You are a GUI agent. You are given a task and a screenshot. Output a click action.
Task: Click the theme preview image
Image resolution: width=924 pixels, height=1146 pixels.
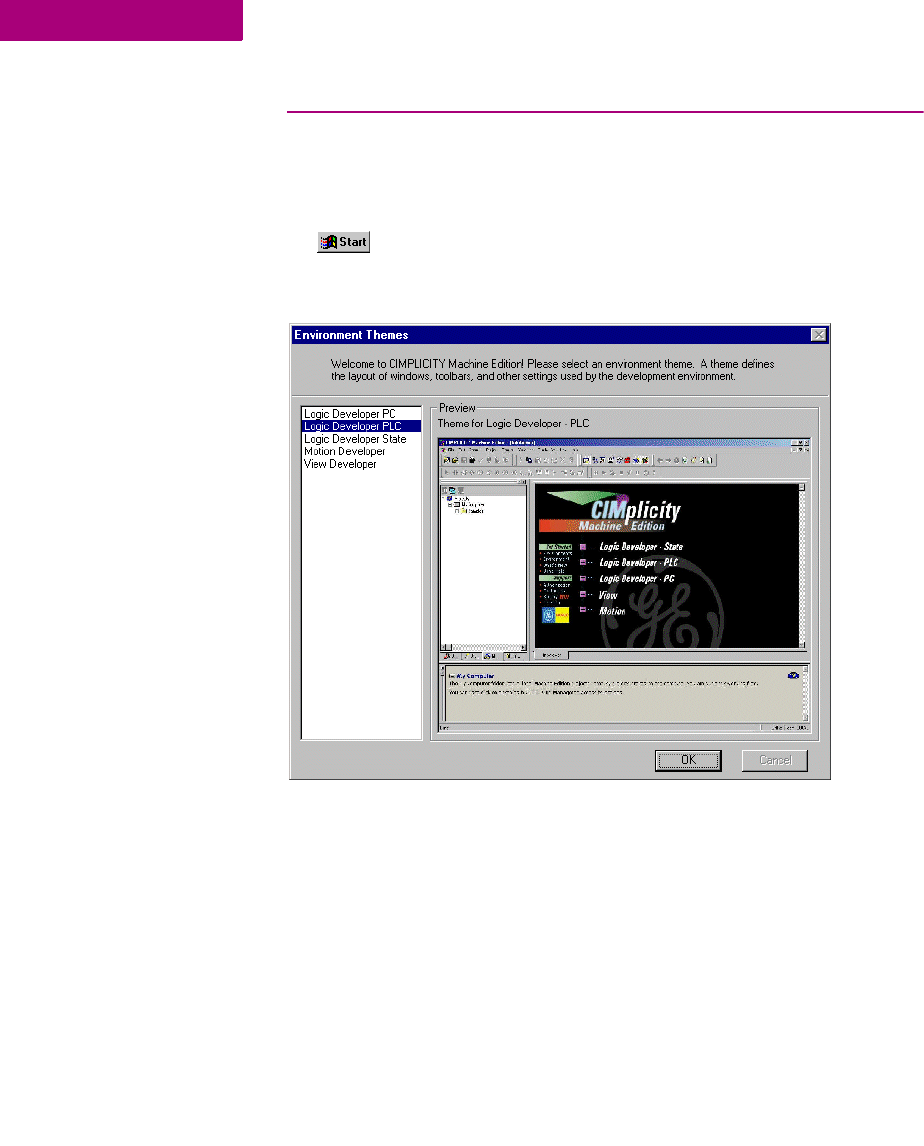click(x=624, y=585)
